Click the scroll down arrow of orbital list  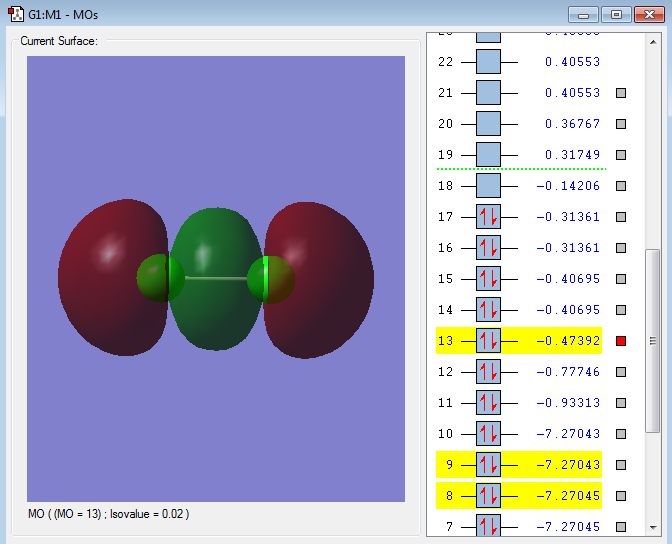pos(653,526)
